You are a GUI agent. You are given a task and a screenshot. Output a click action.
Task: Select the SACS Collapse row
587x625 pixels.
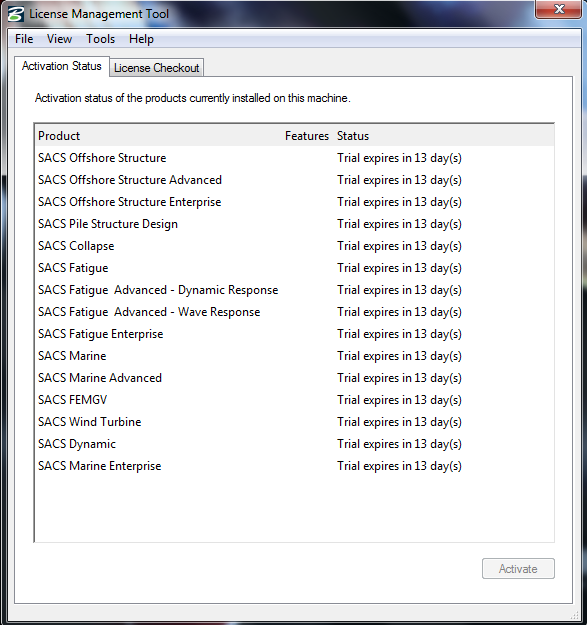pyautogui.click(x=294, y=246)
